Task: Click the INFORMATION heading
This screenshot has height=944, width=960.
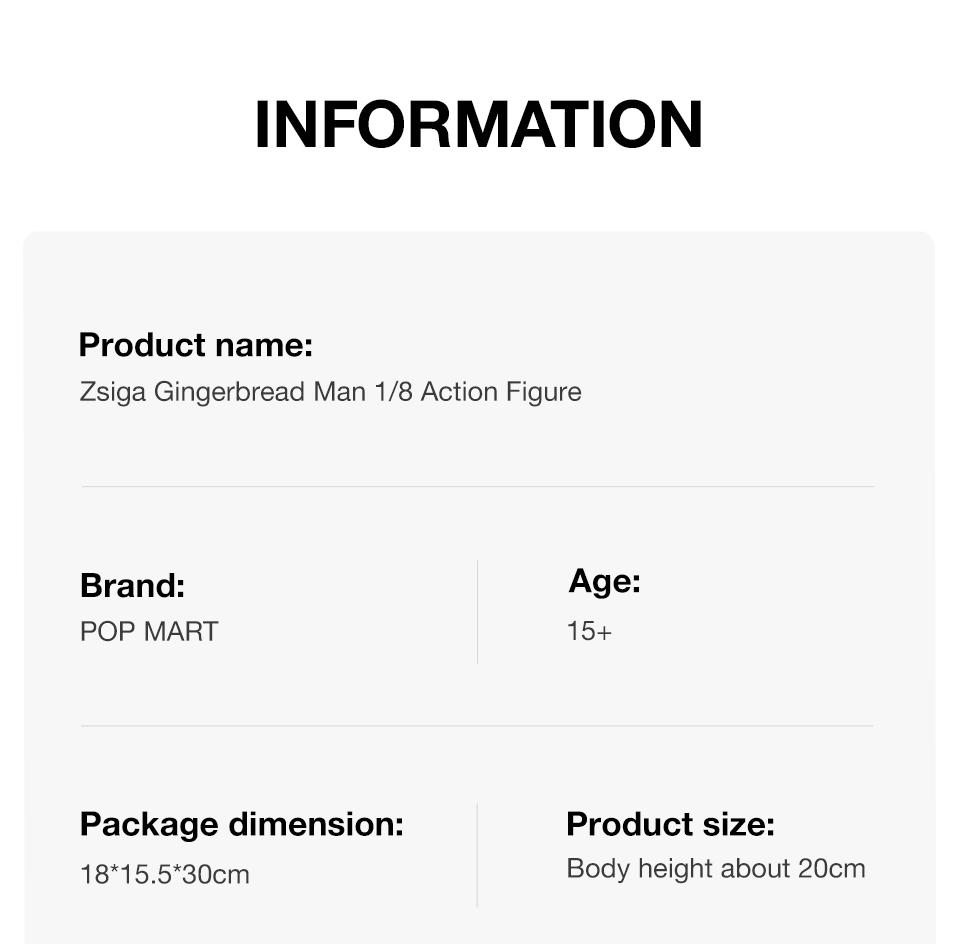Action: point(479,124)
